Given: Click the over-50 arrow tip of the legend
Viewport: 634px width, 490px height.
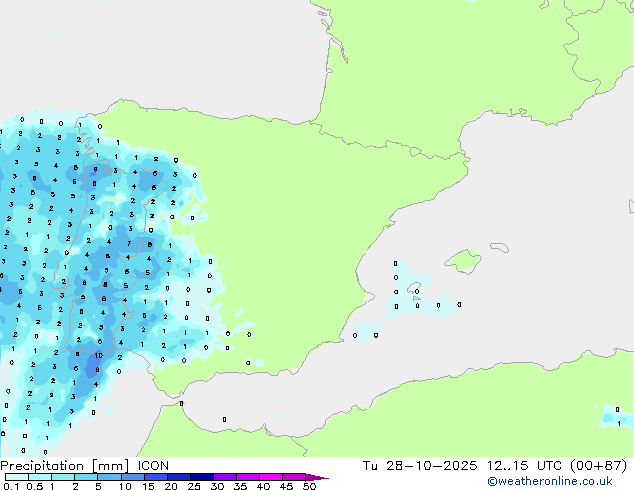Looking at the screenshot, I should click(x=317, y=477).
